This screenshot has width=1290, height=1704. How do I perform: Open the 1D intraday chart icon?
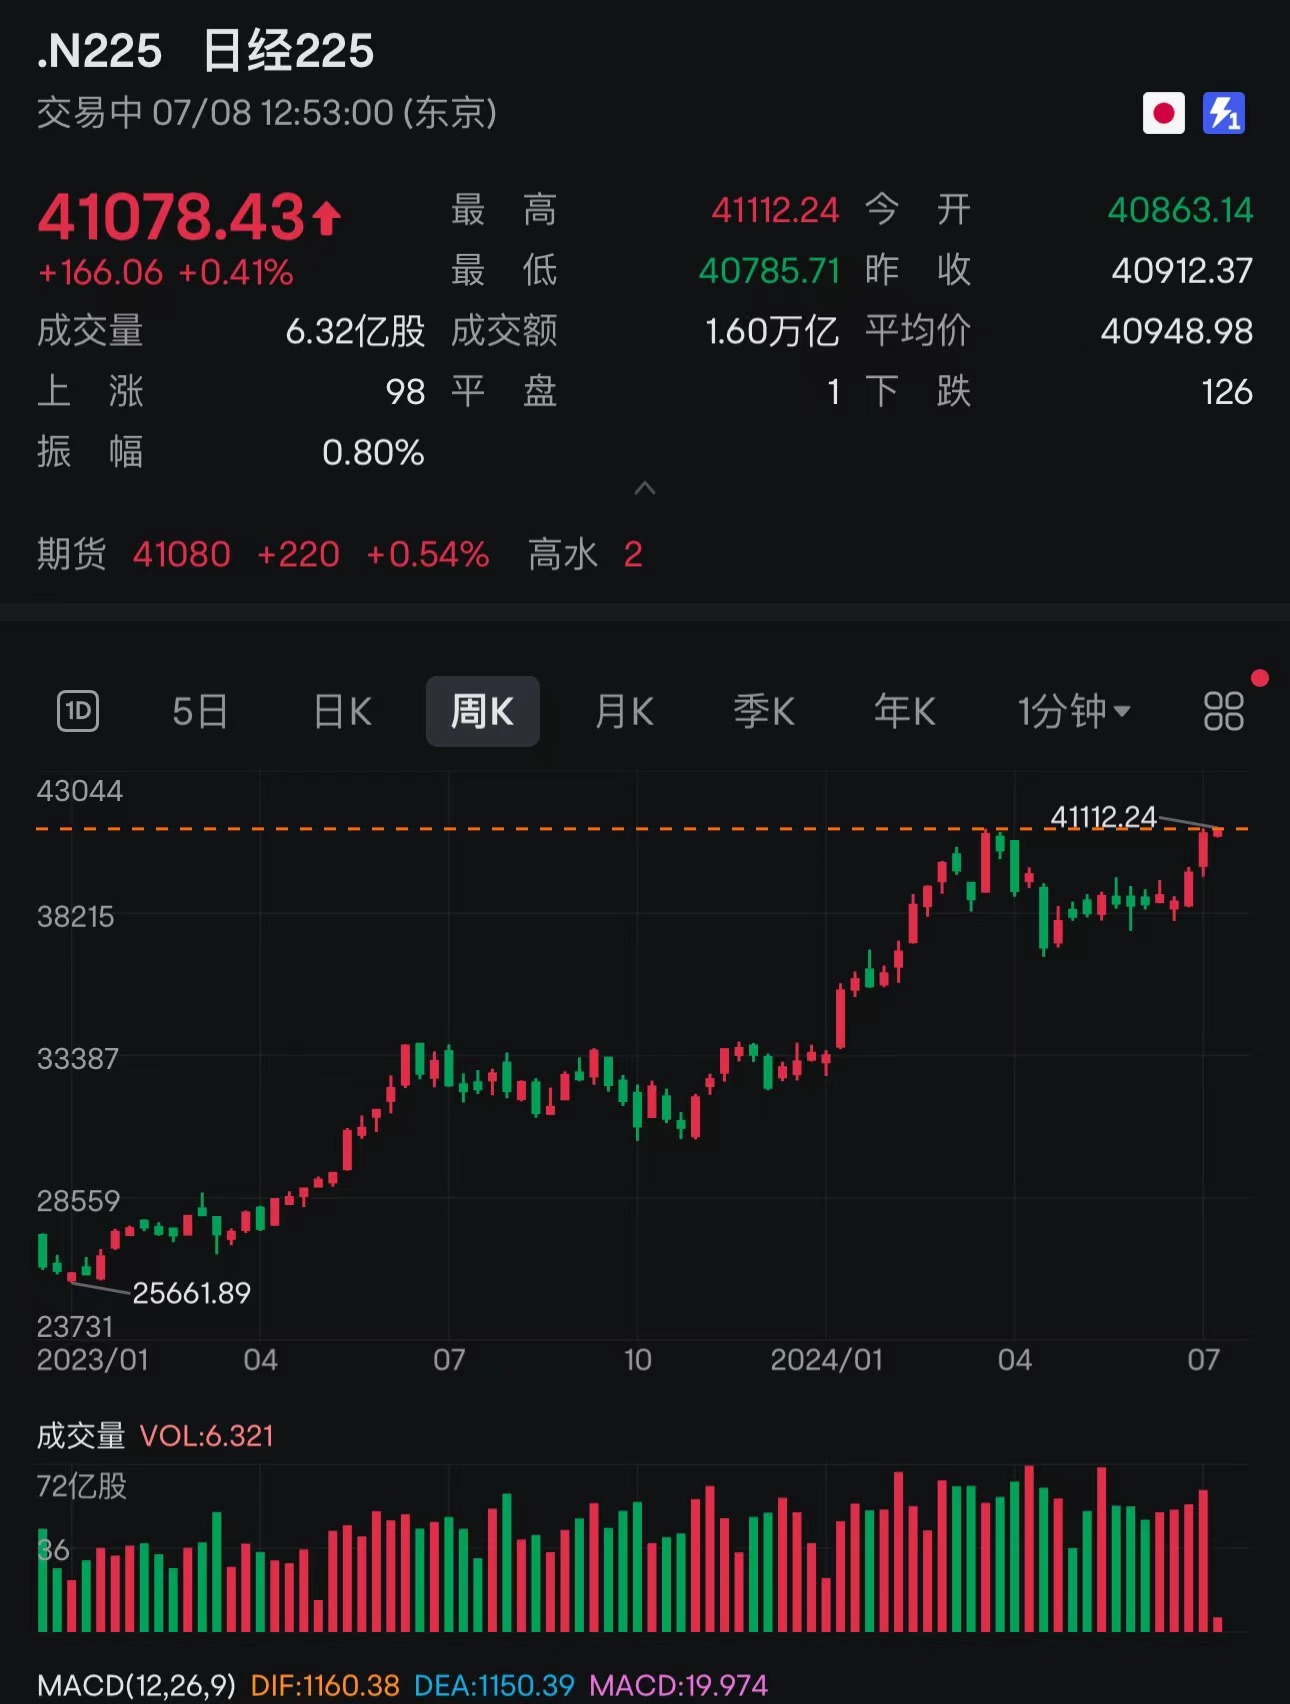pyautogui.click(x=78, y=711)
